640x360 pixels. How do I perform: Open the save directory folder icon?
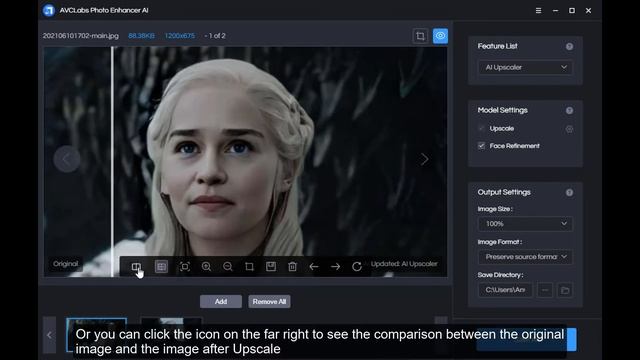(565, 290)
